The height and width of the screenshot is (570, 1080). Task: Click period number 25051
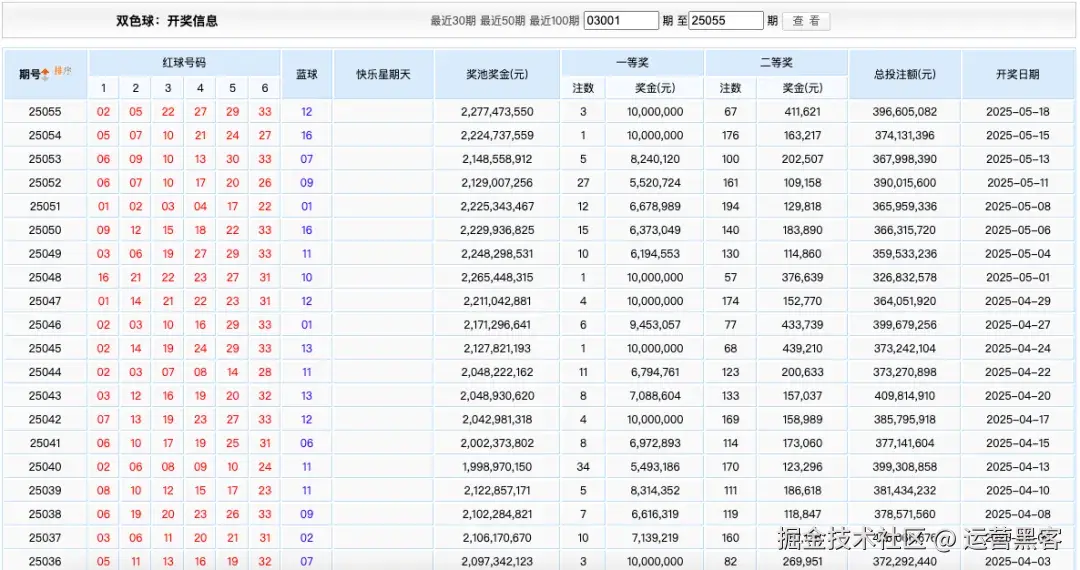coord(45,207)
